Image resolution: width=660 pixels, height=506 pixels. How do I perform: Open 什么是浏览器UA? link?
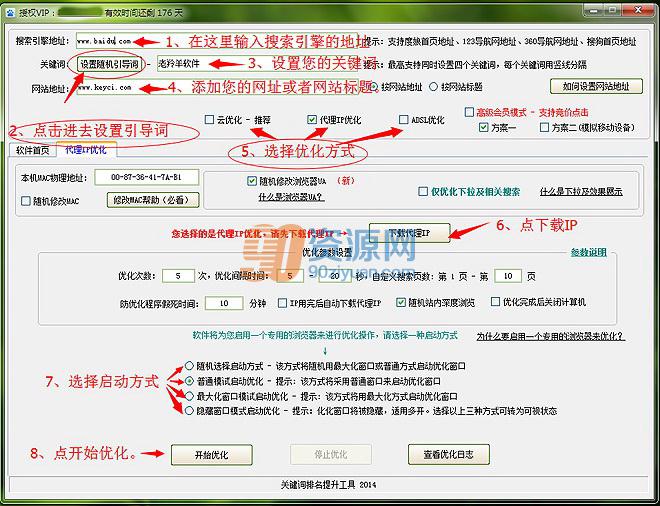coord(291,197)
